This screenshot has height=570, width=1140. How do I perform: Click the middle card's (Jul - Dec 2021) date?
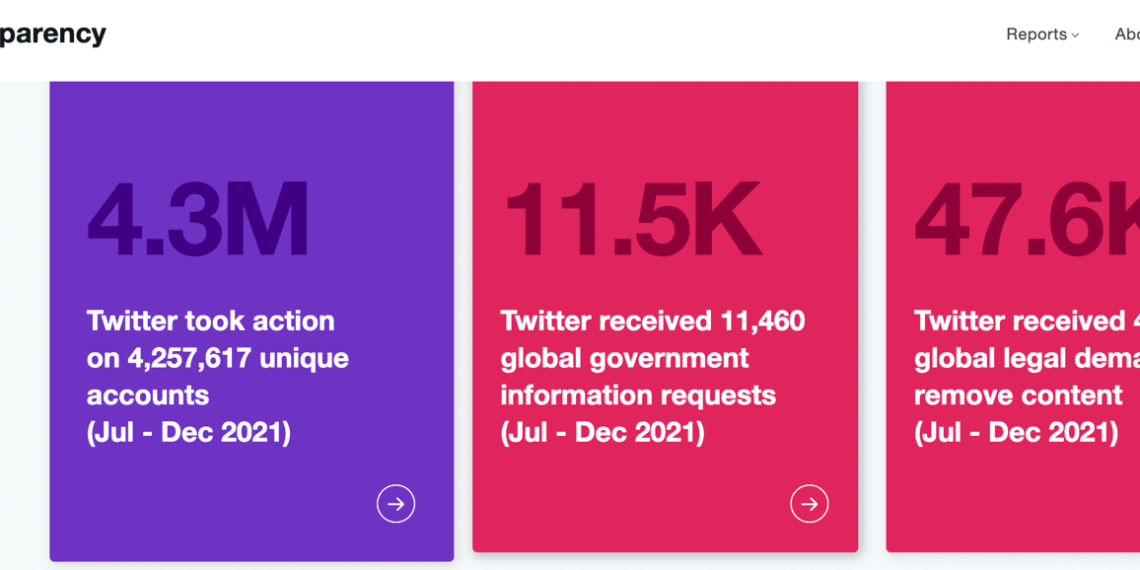point(603,433)
